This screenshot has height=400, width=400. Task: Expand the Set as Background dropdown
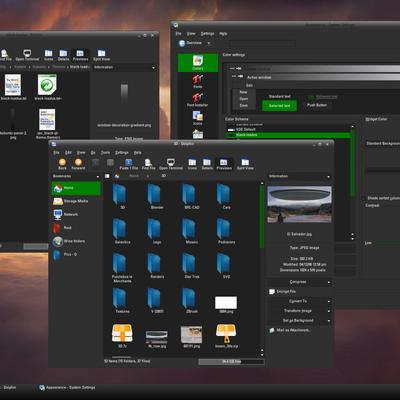300,321
